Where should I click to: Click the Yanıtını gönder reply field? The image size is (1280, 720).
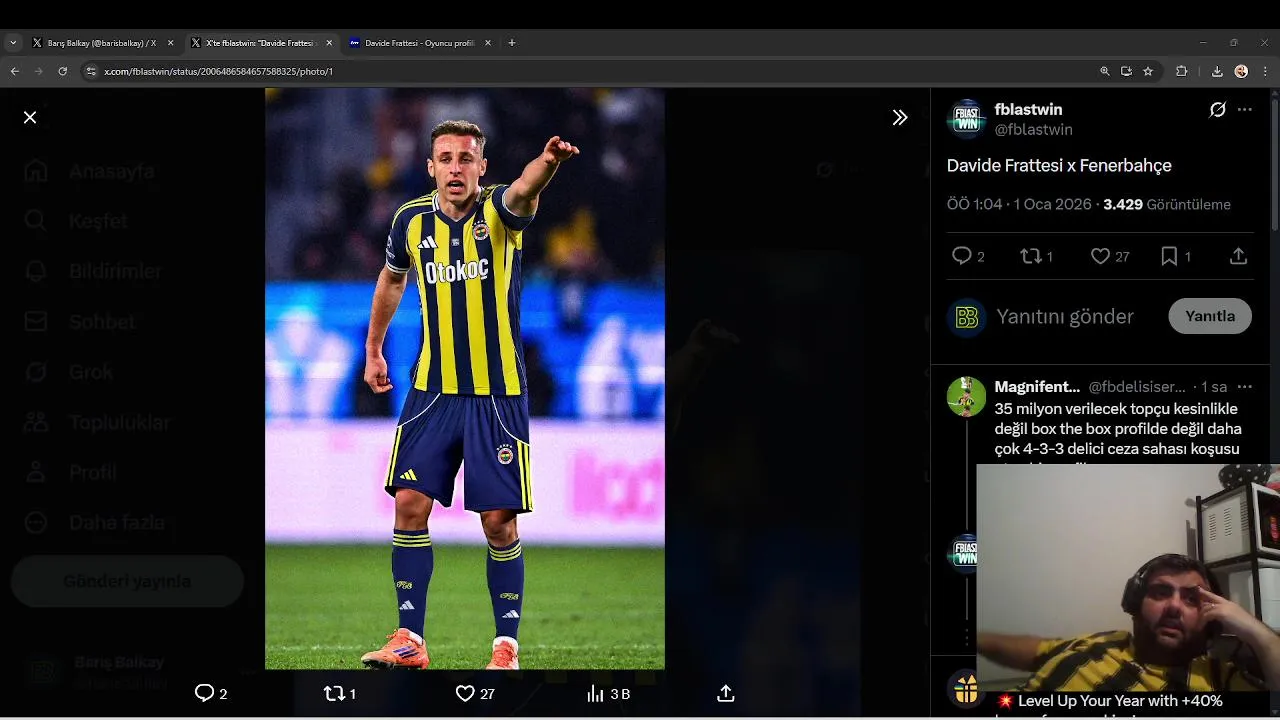tap(1065, 317)
